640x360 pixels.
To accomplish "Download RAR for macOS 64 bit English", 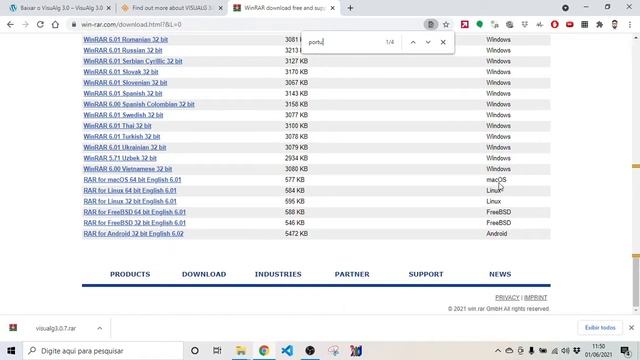I will tap(132, 180).
